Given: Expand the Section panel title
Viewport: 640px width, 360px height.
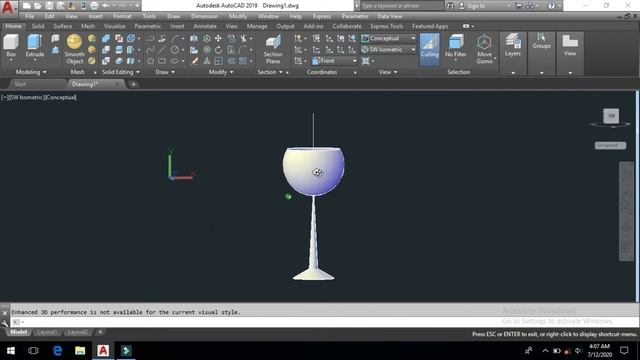Looking at the screenshot, I should (270, 72).
